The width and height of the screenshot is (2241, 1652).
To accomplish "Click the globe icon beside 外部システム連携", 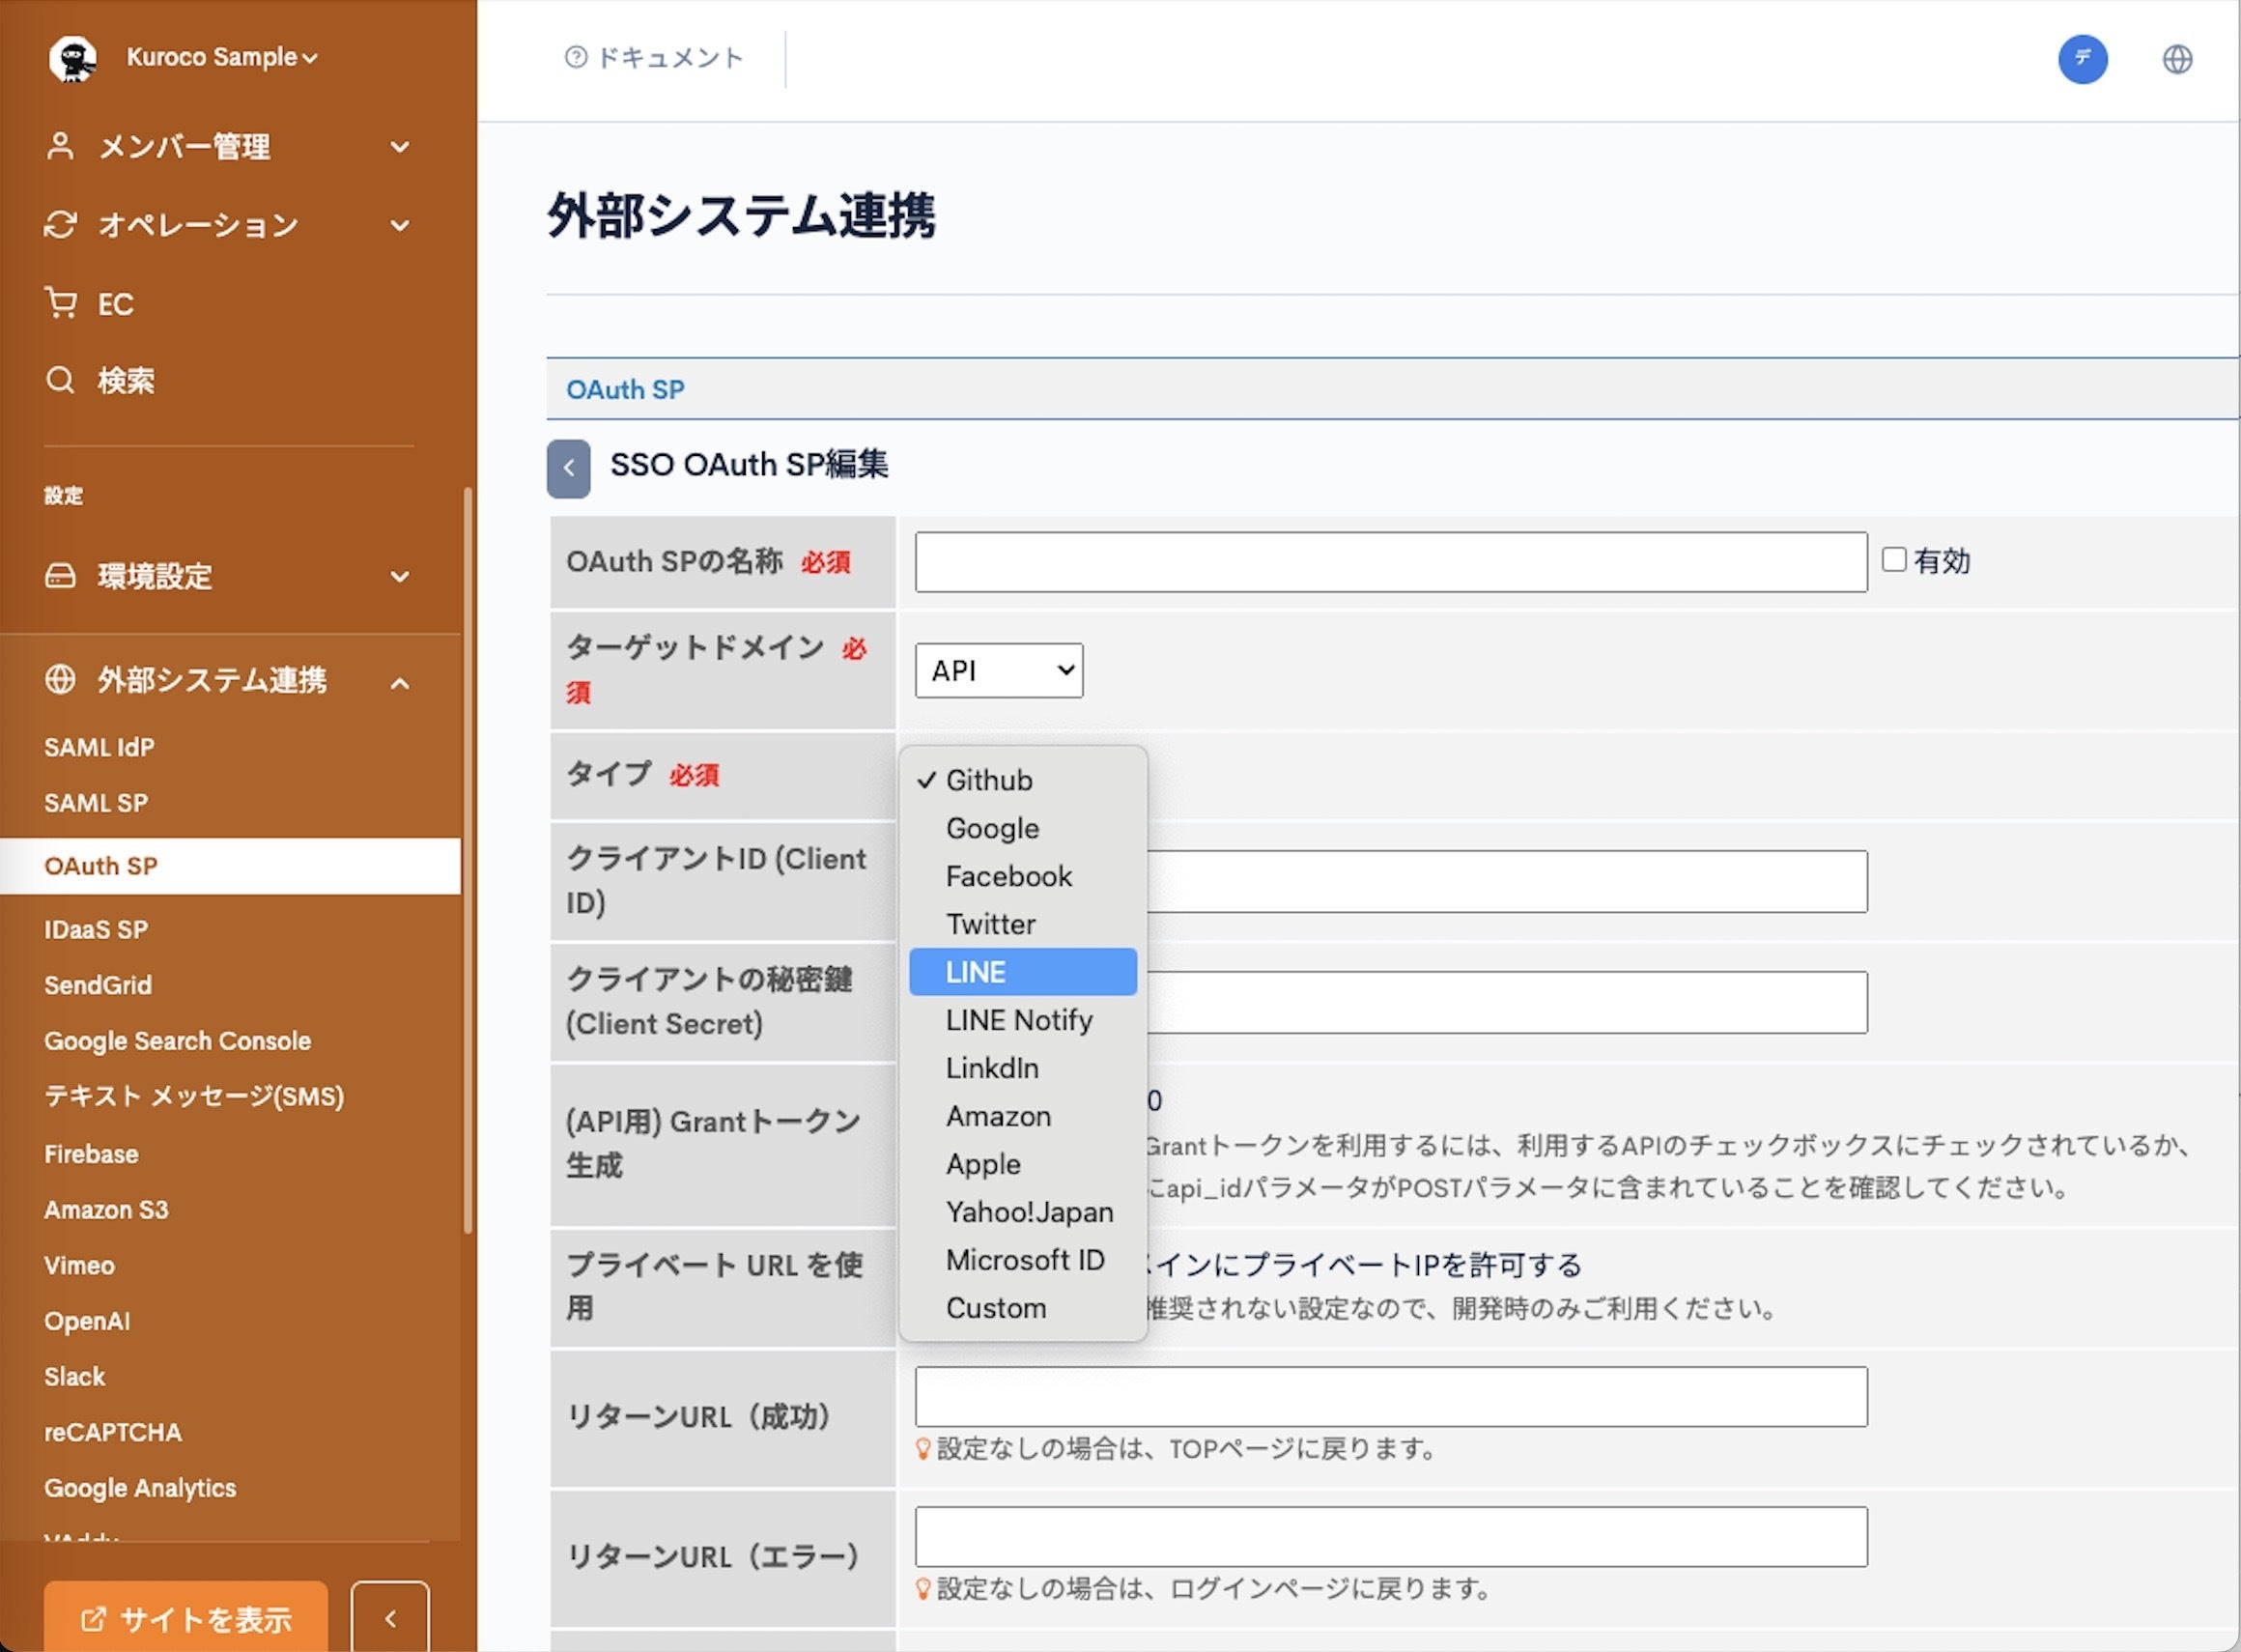I will click(x=60, y=681).
